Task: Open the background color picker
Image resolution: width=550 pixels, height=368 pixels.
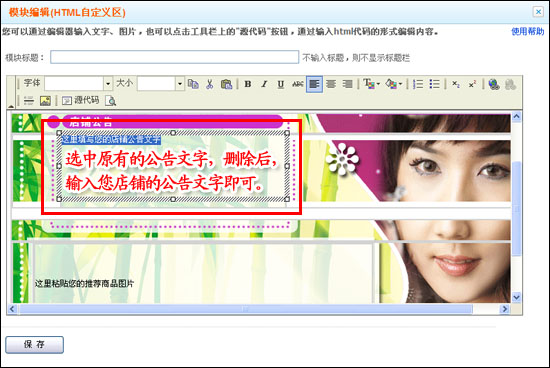Action: click(393, 84)
